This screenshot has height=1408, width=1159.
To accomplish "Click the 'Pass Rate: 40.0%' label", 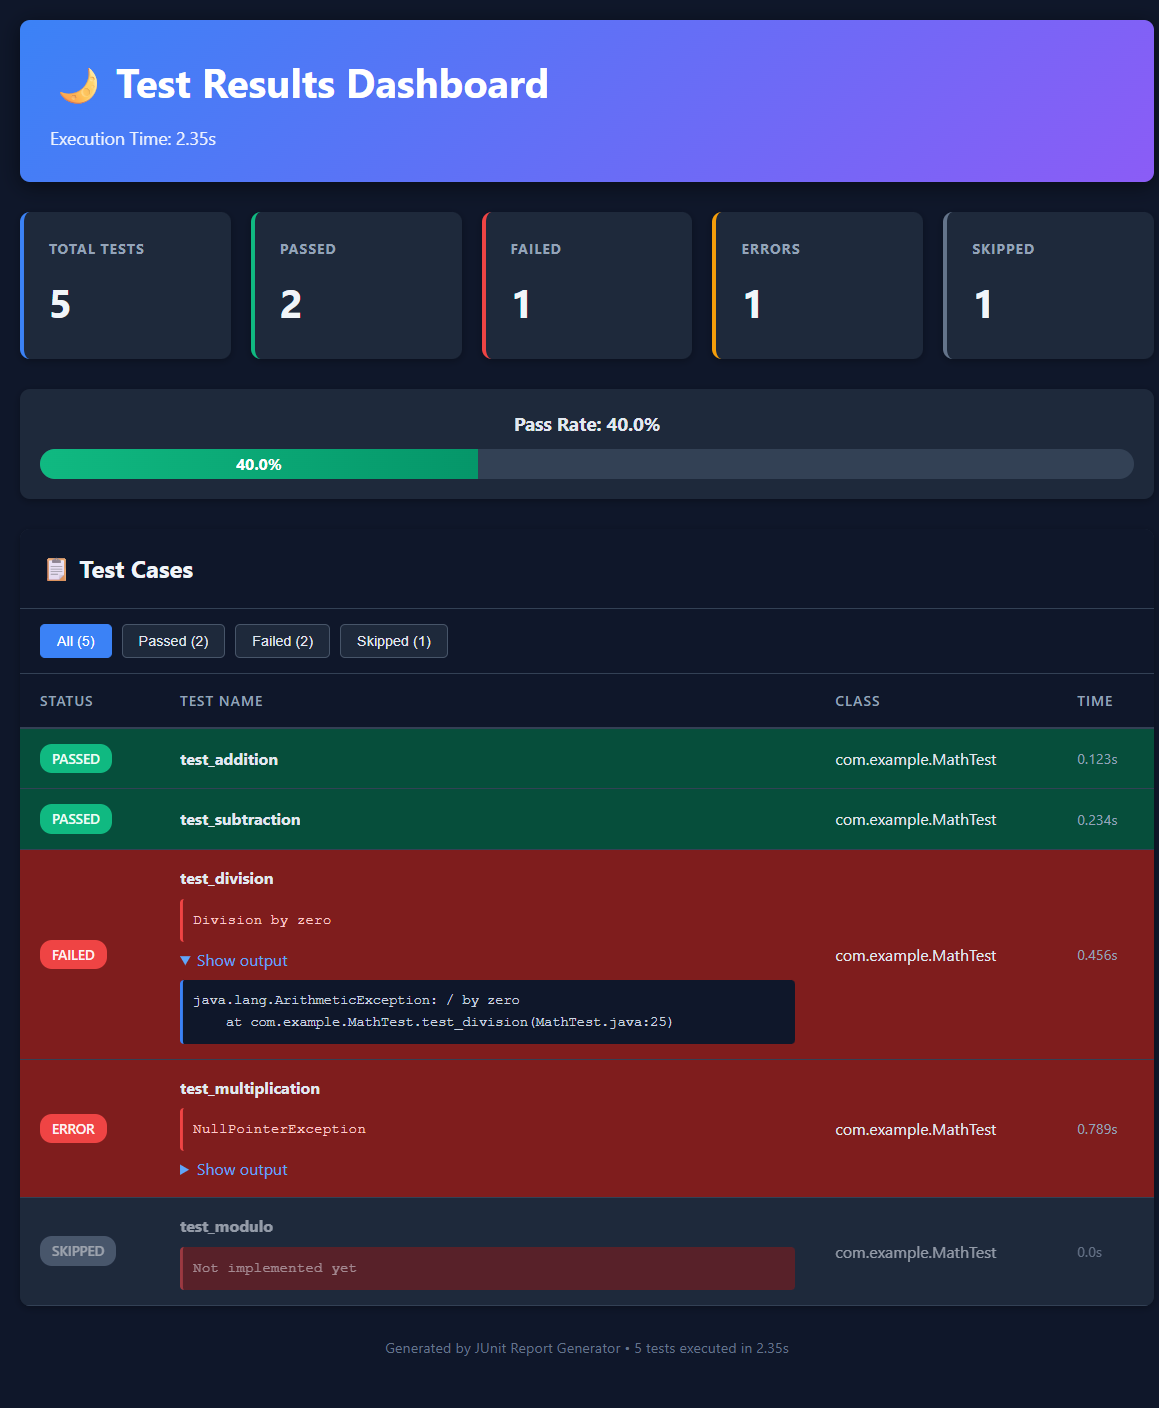I will click(587, 425).
